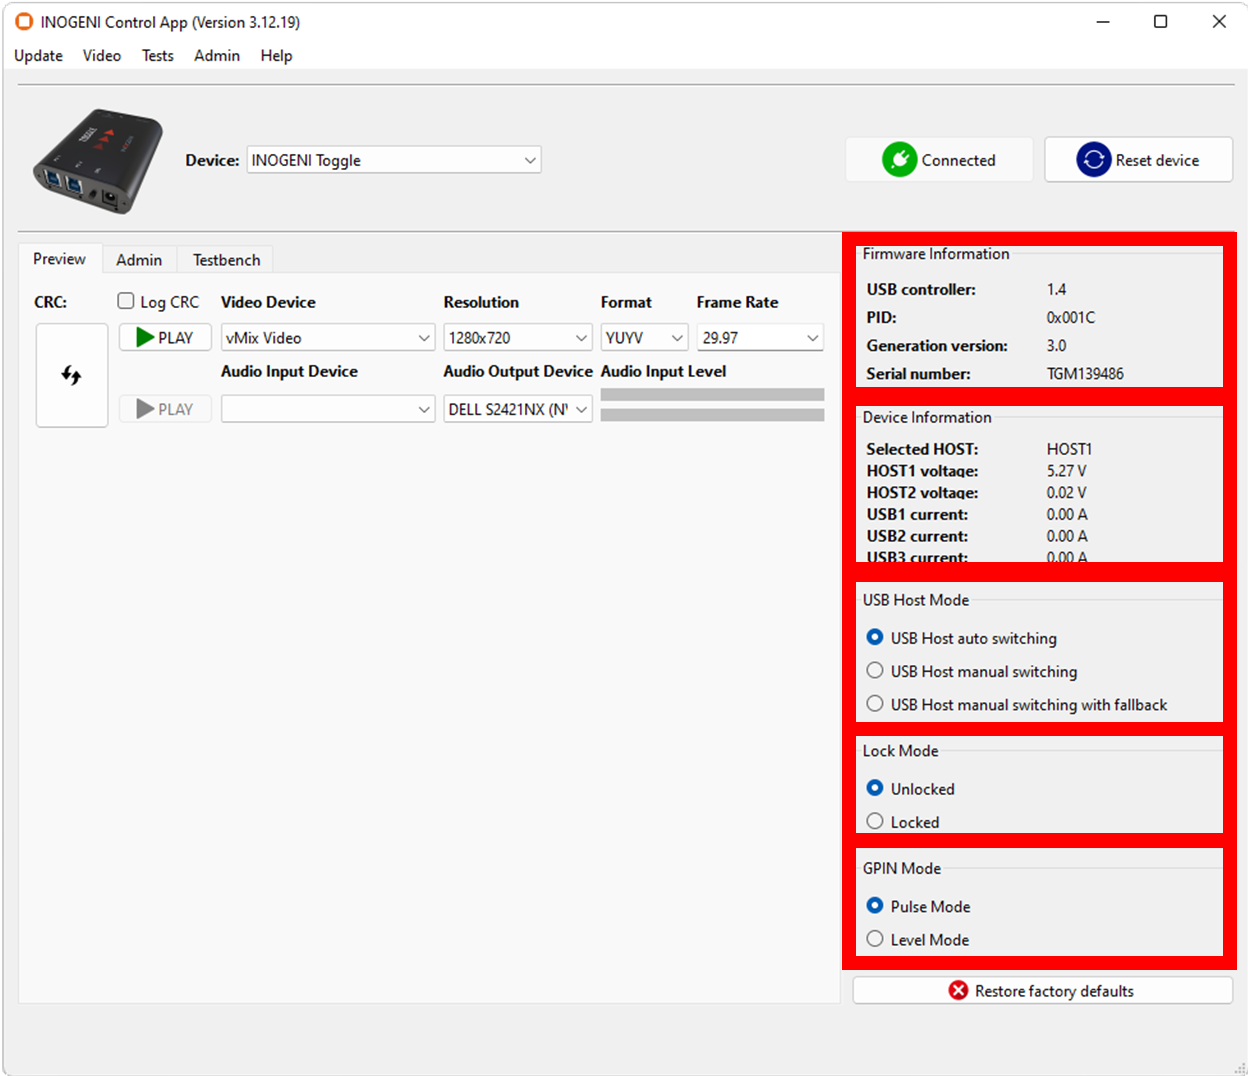Open the Frame Rate 29.97 dropdown
This screenshot has width=1248, height=1076.
click(x=759, y=338)
